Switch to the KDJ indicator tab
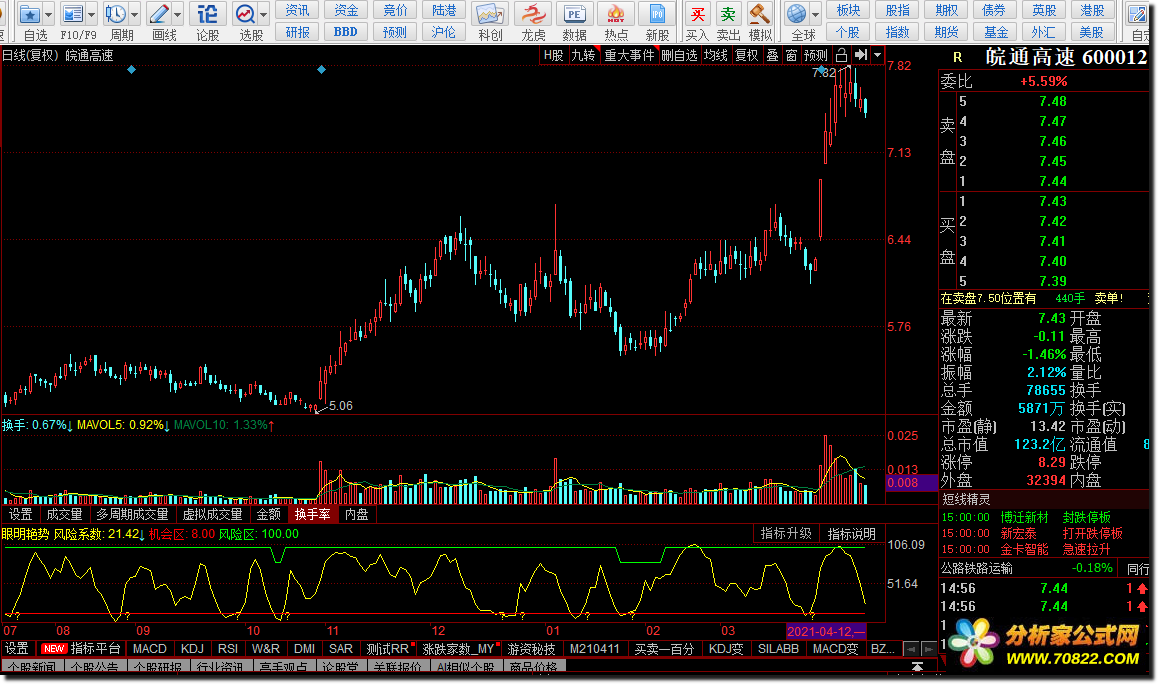1159x684 pixels. coord(192,649)
